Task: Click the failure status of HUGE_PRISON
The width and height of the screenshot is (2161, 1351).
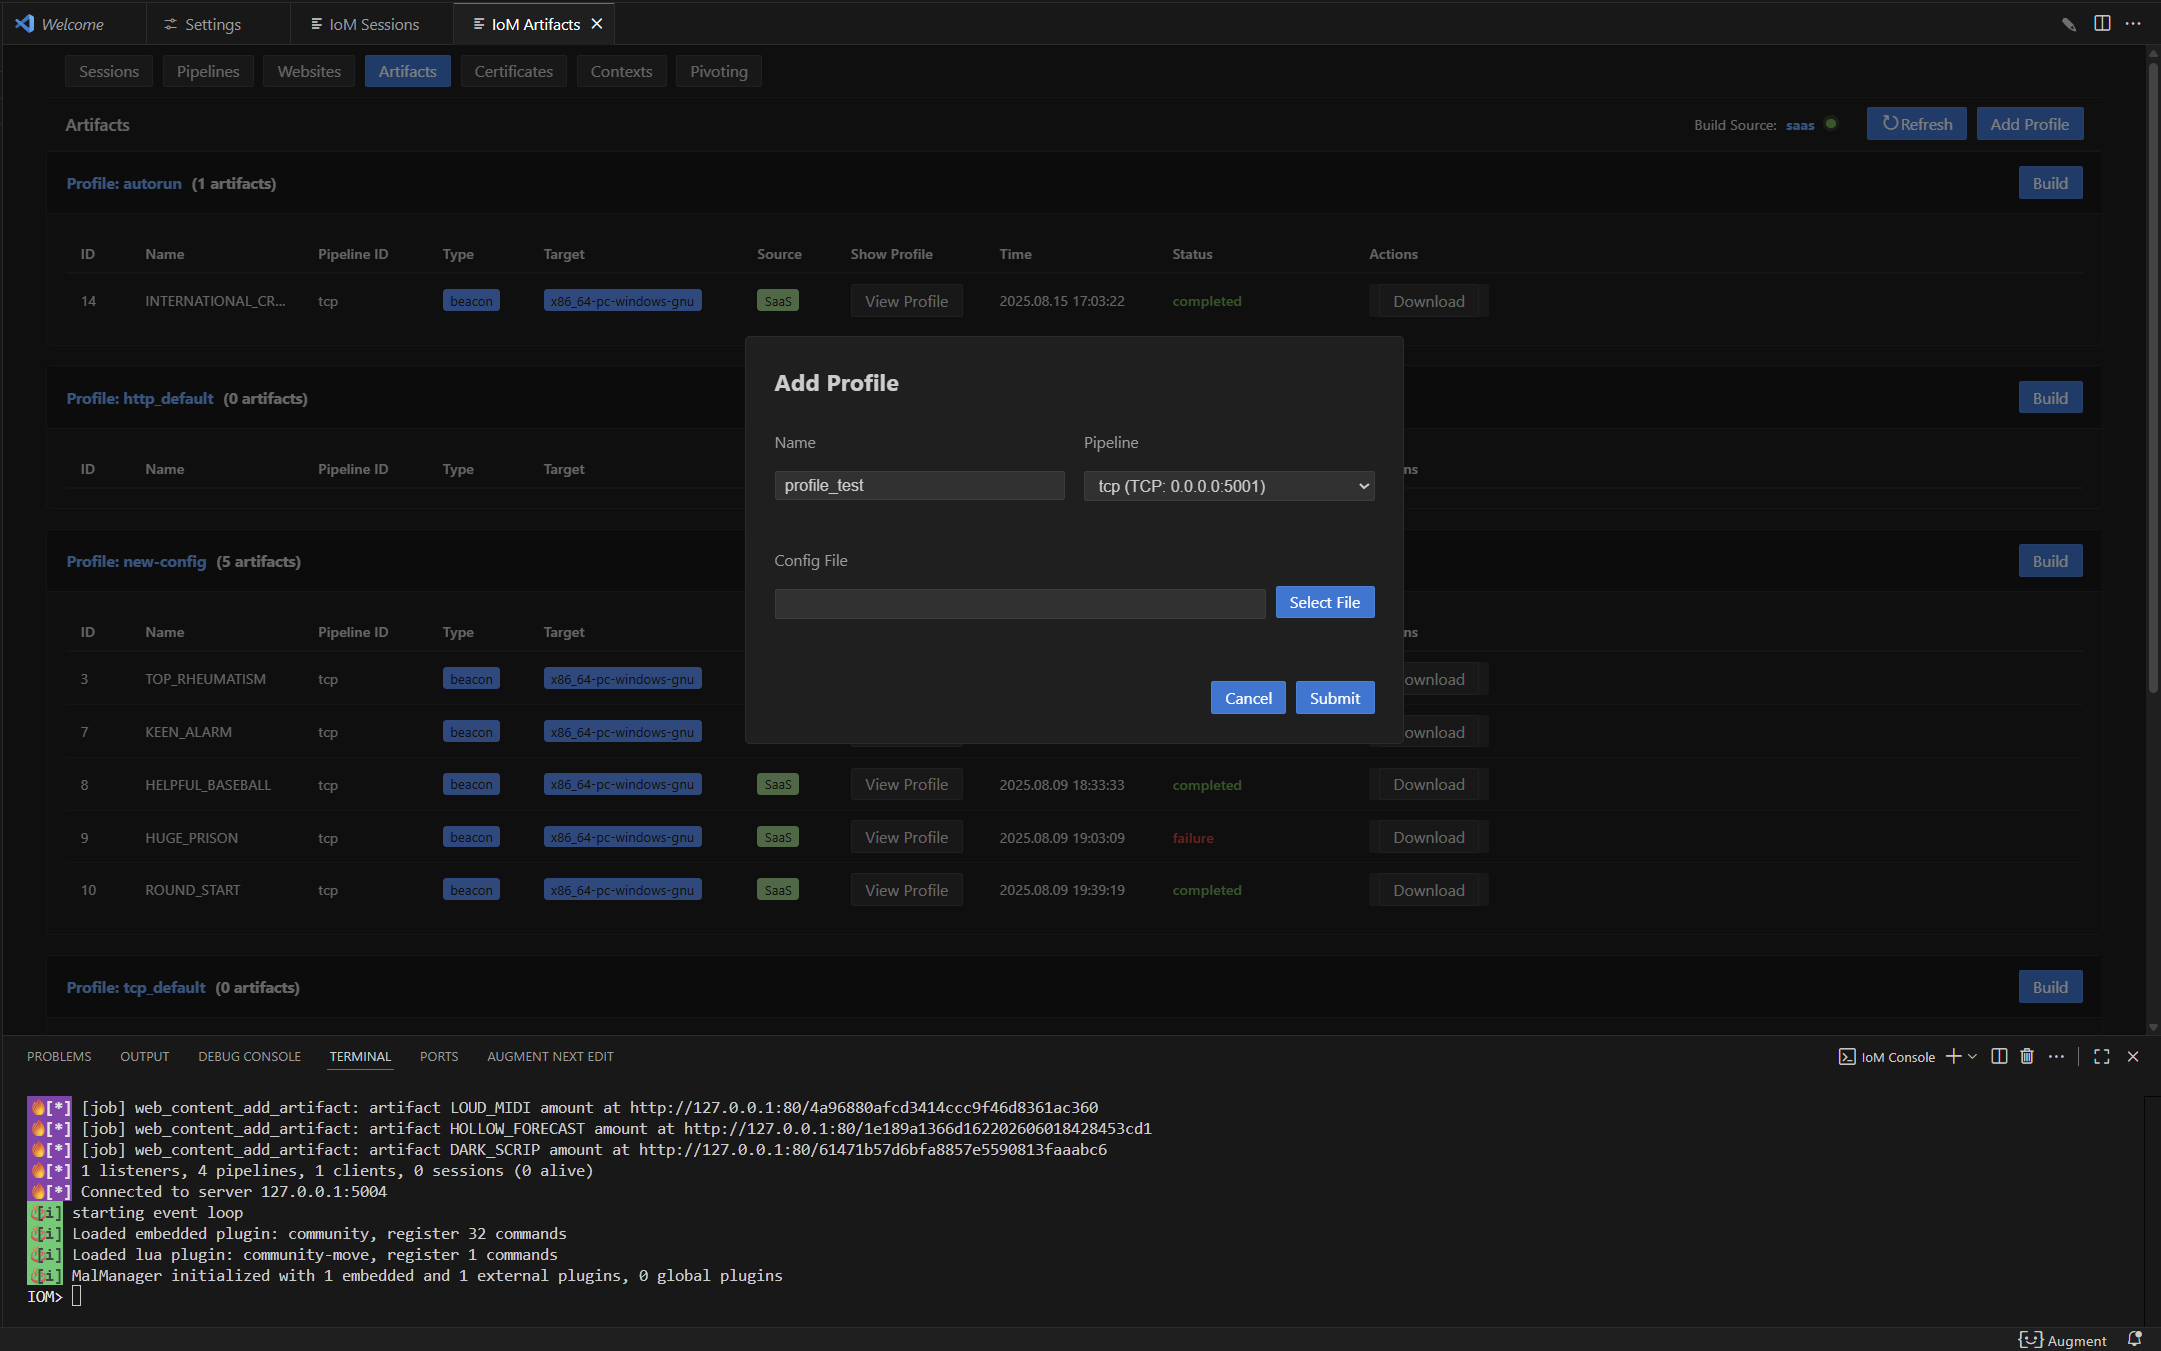Action: tap(1193, 838)
